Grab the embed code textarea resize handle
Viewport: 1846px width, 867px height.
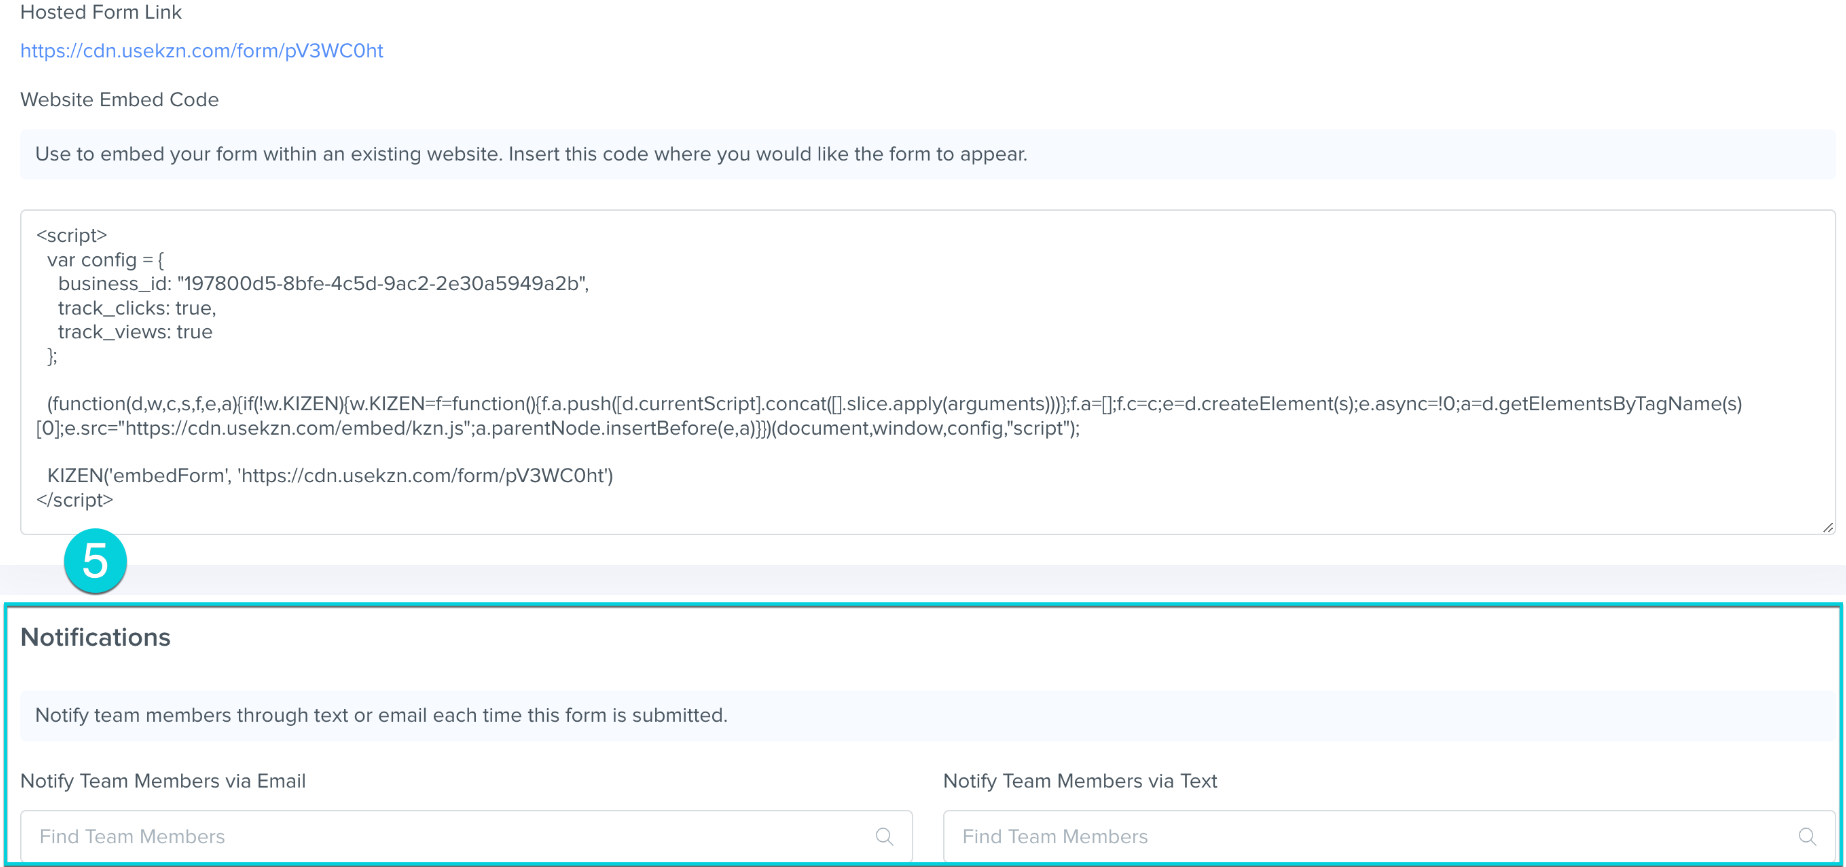click(1828, 527)
